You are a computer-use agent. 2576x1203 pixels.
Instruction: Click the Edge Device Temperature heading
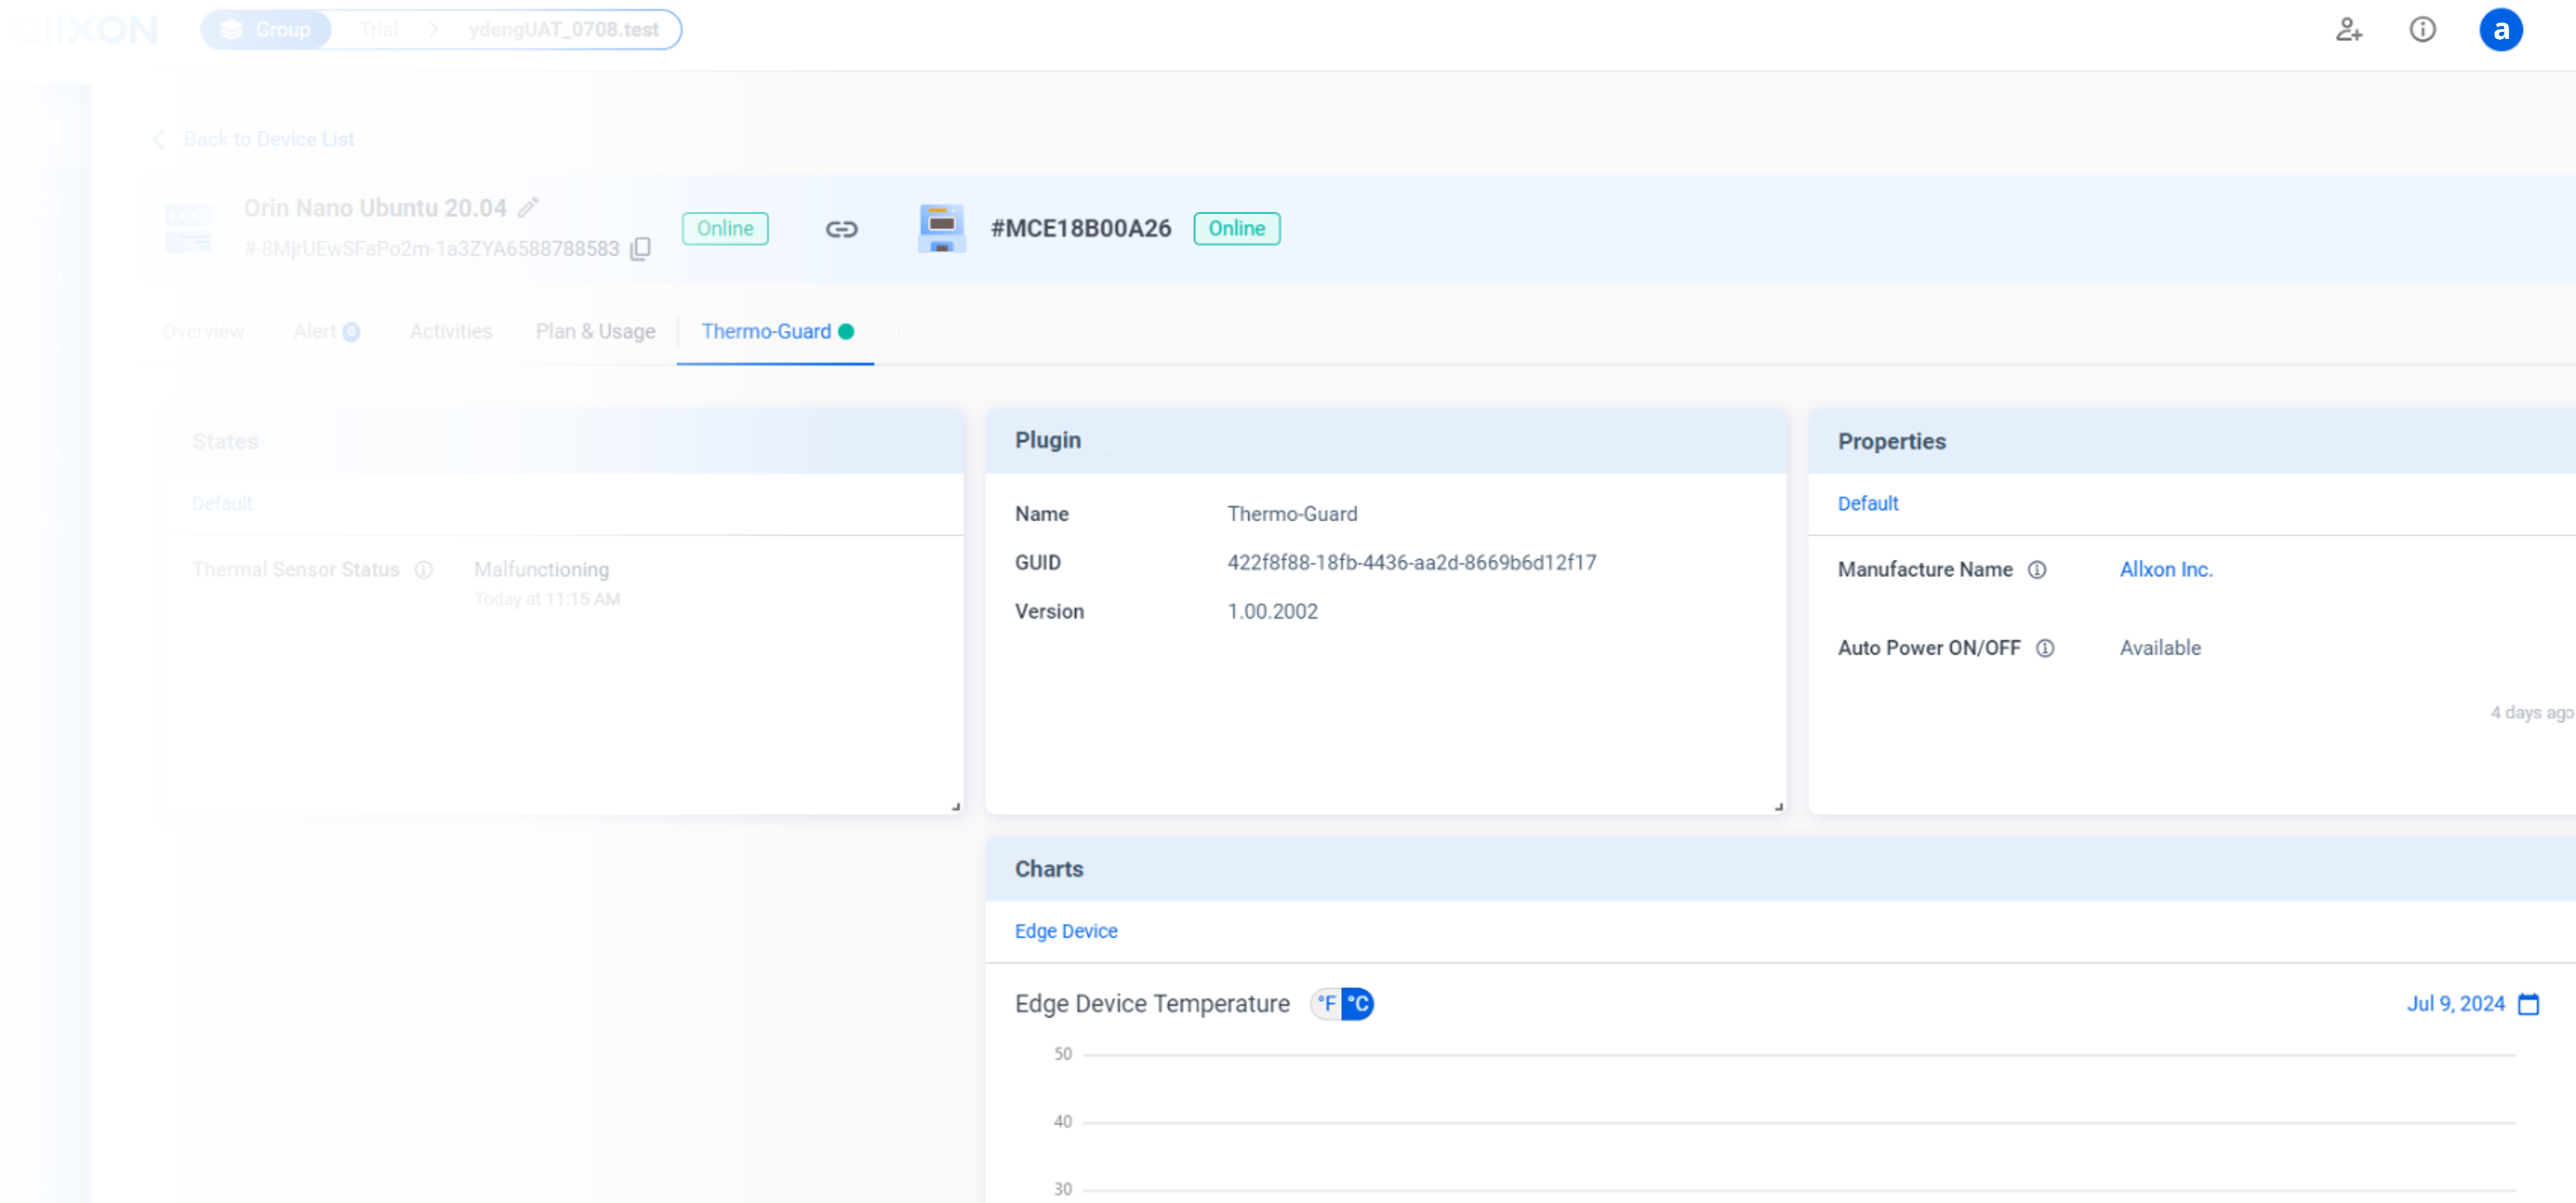[x=1152, y=1004]
